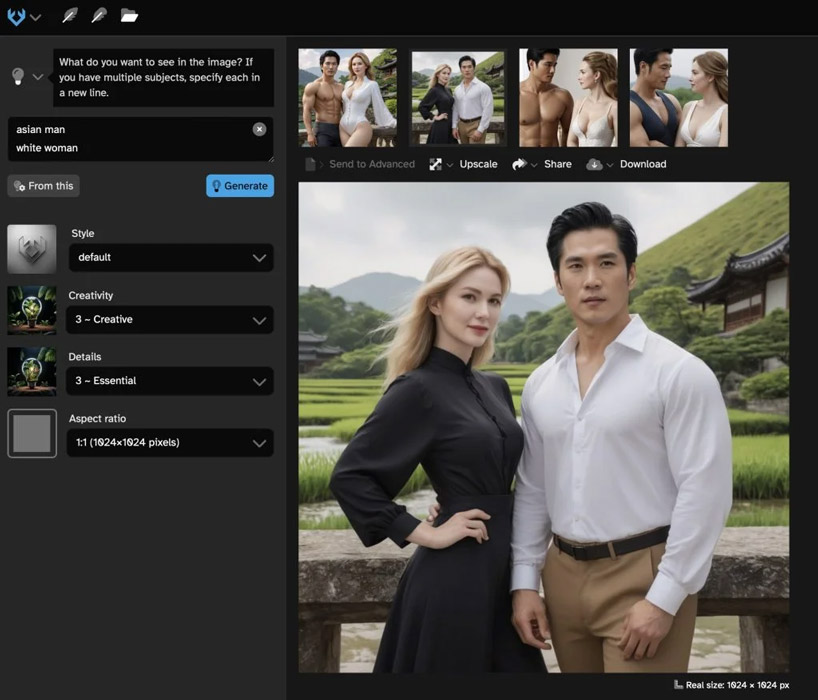Expand the chevron next to the lightbulb
This screenshot has height=700, width=818.
38,77
